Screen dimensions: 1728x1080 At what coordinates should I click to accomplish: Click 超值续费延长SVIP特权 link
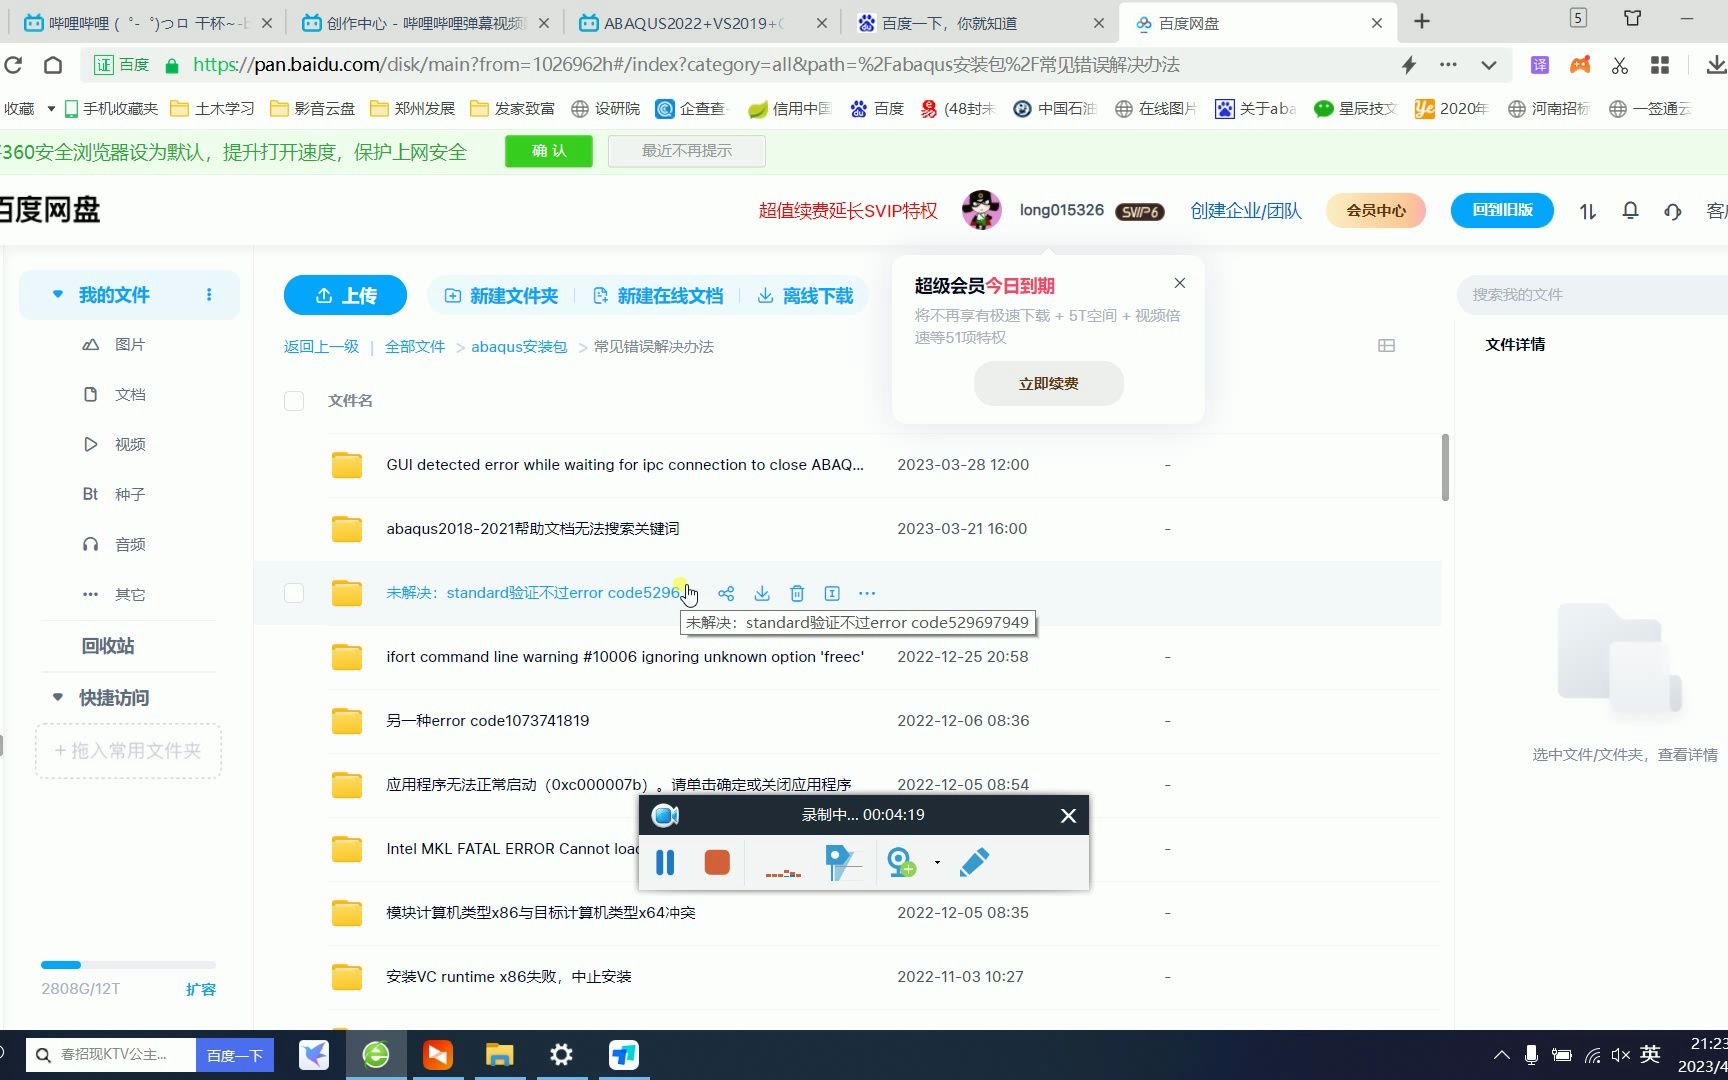tap(848, 210)
